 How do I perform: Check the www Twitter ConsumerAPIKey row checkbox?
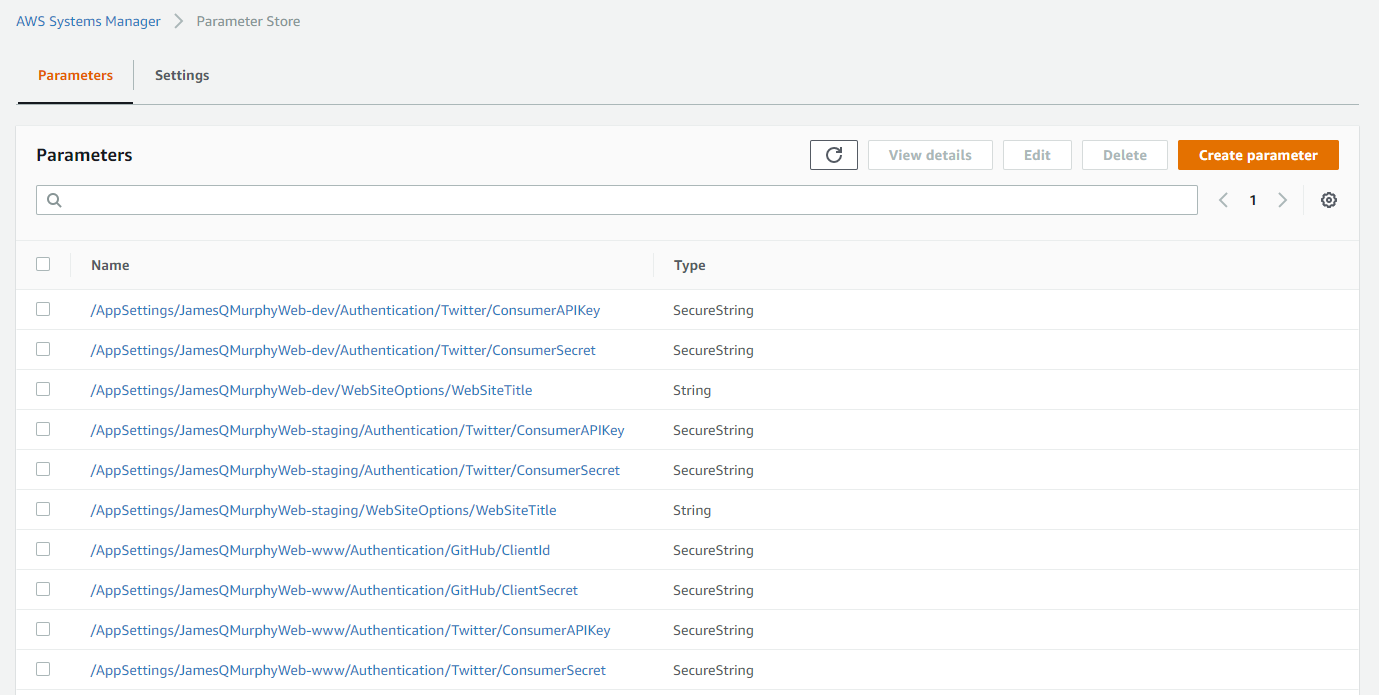[x=43, y=629]
